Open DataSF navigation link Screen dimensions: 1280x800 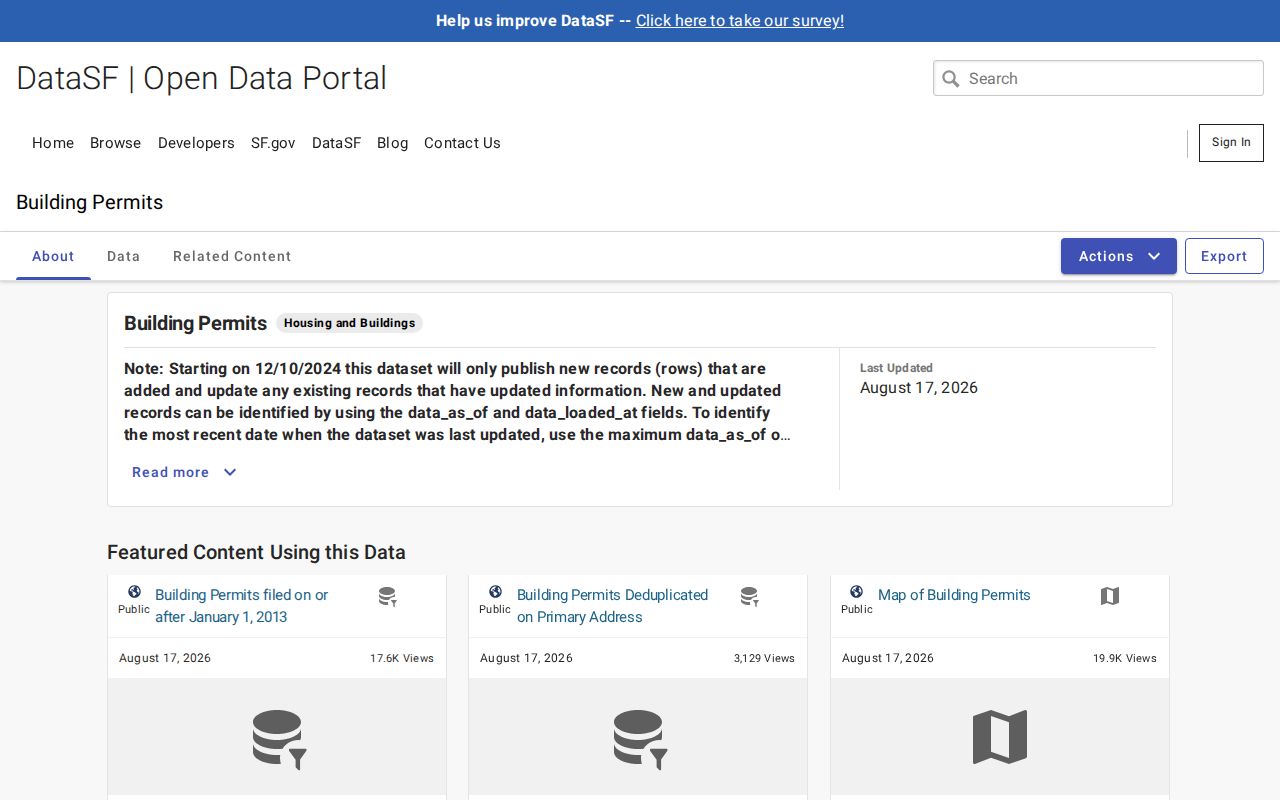(336, 143)
